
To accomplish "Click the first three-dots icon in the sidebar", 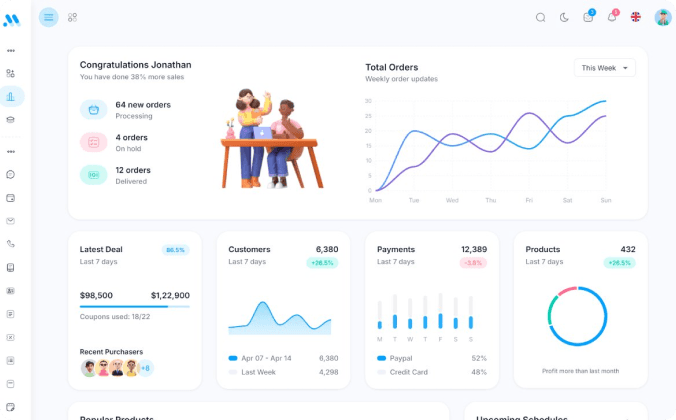I will pyautogui.click(x=11, y=50).
